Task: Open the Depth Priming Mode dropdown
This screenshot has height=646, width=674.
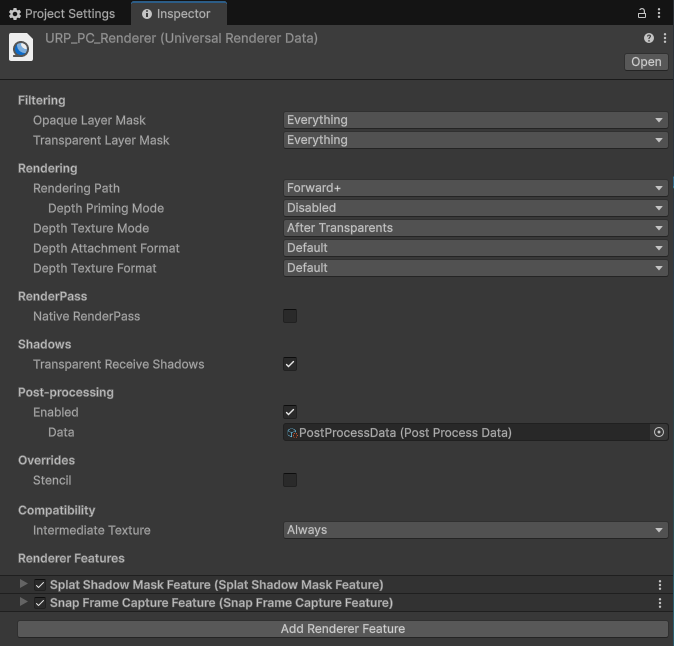Action: [475, 208]
